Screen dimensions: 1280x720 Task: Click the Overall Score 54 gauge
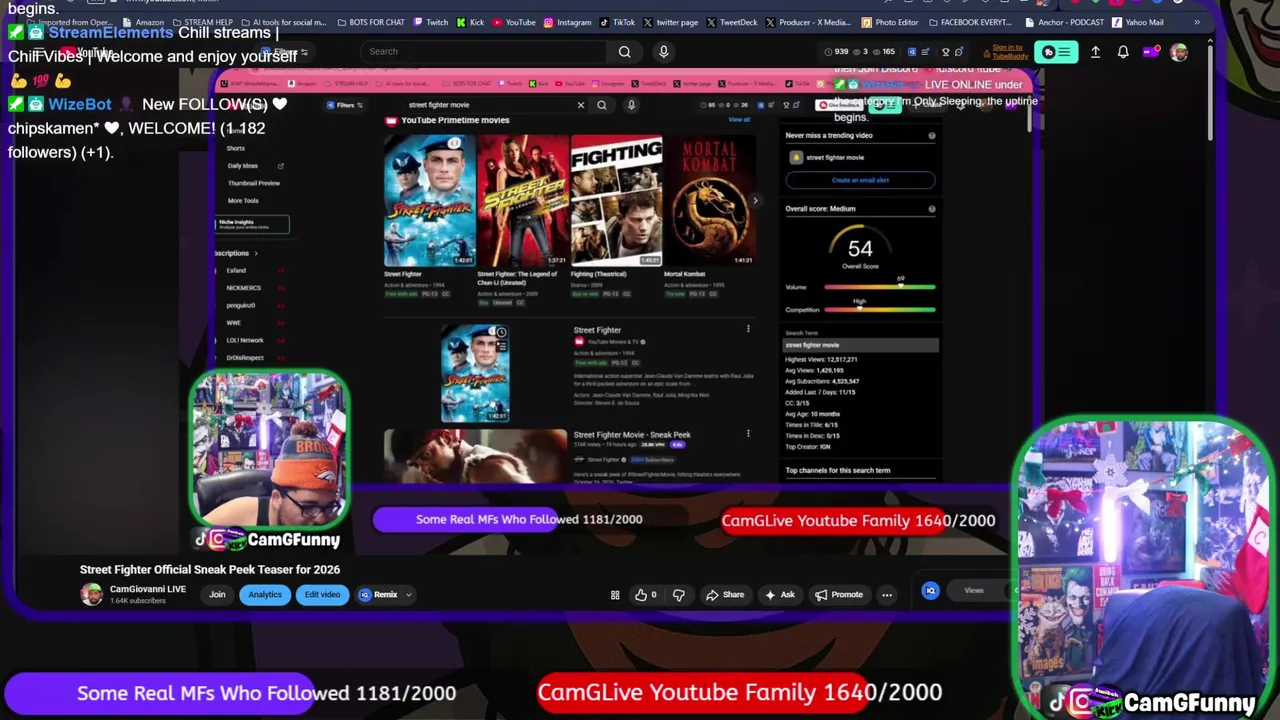pyautogui.click(x=860, y=248)
